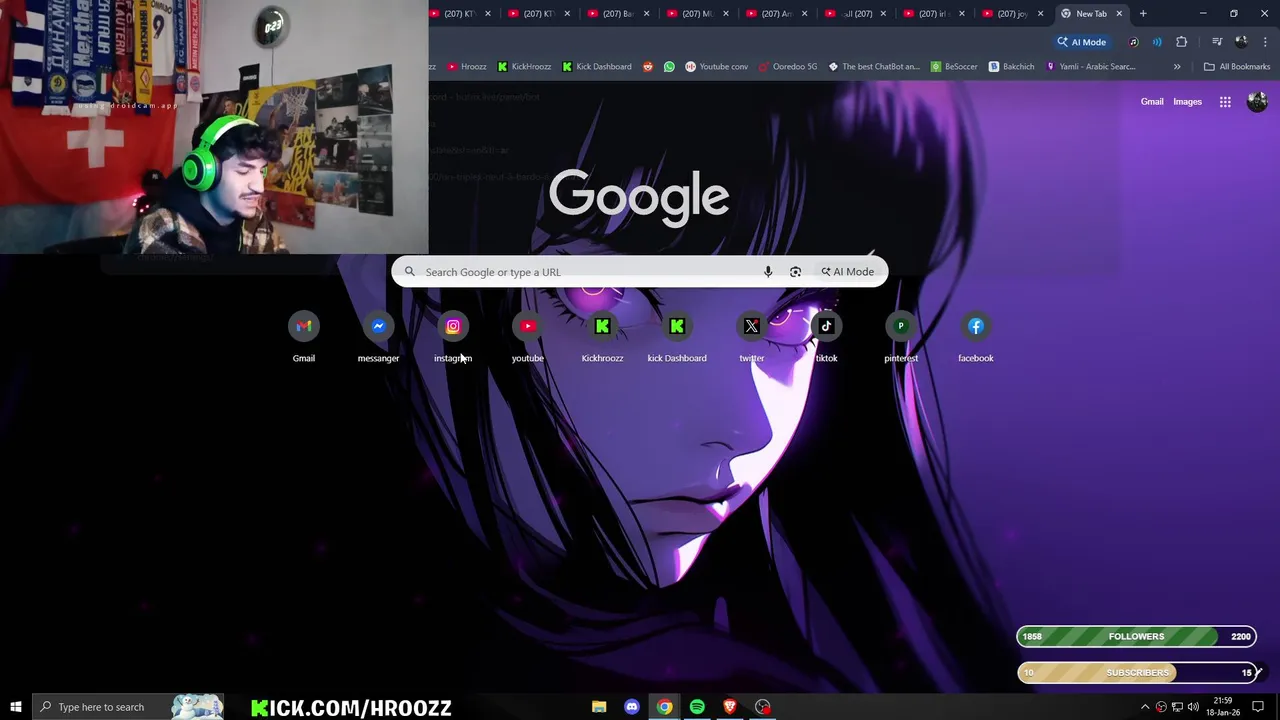Image resolution: width=1280 pixels, height=720 pixels.
Task: Open the Kickhroozz shortcut tile
Action: tap(602, 338)
